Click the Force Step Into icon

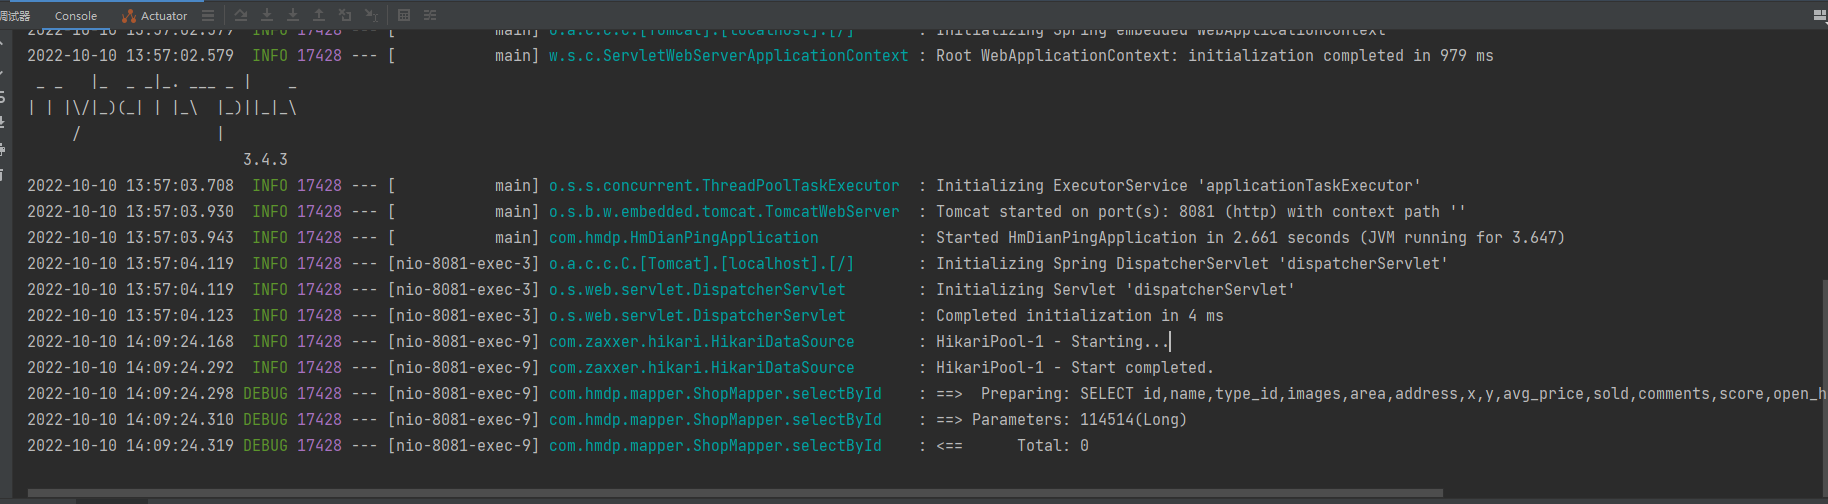tap(293, 15)
